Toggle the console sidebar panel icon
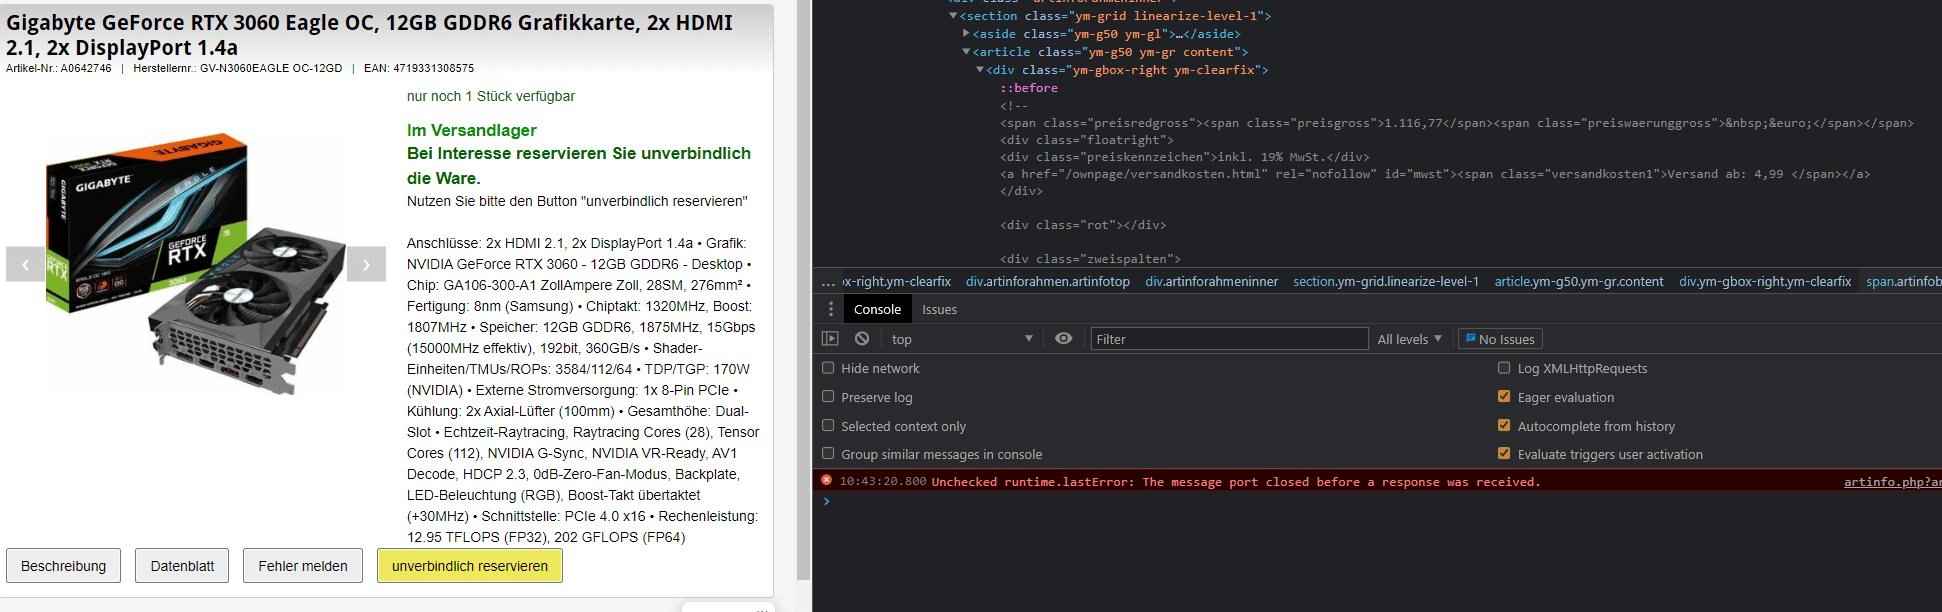Screen dimensions: 1942x612 click(830, 339)
